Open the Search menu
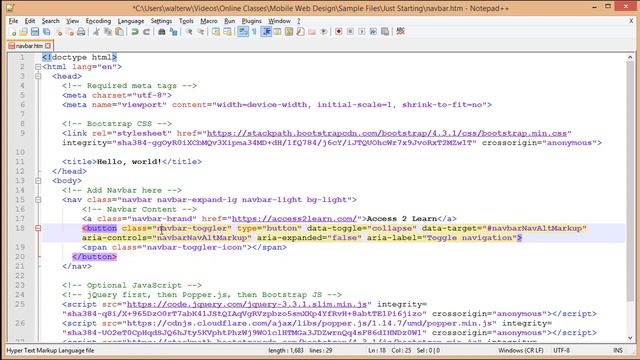 tap(51, 21)
